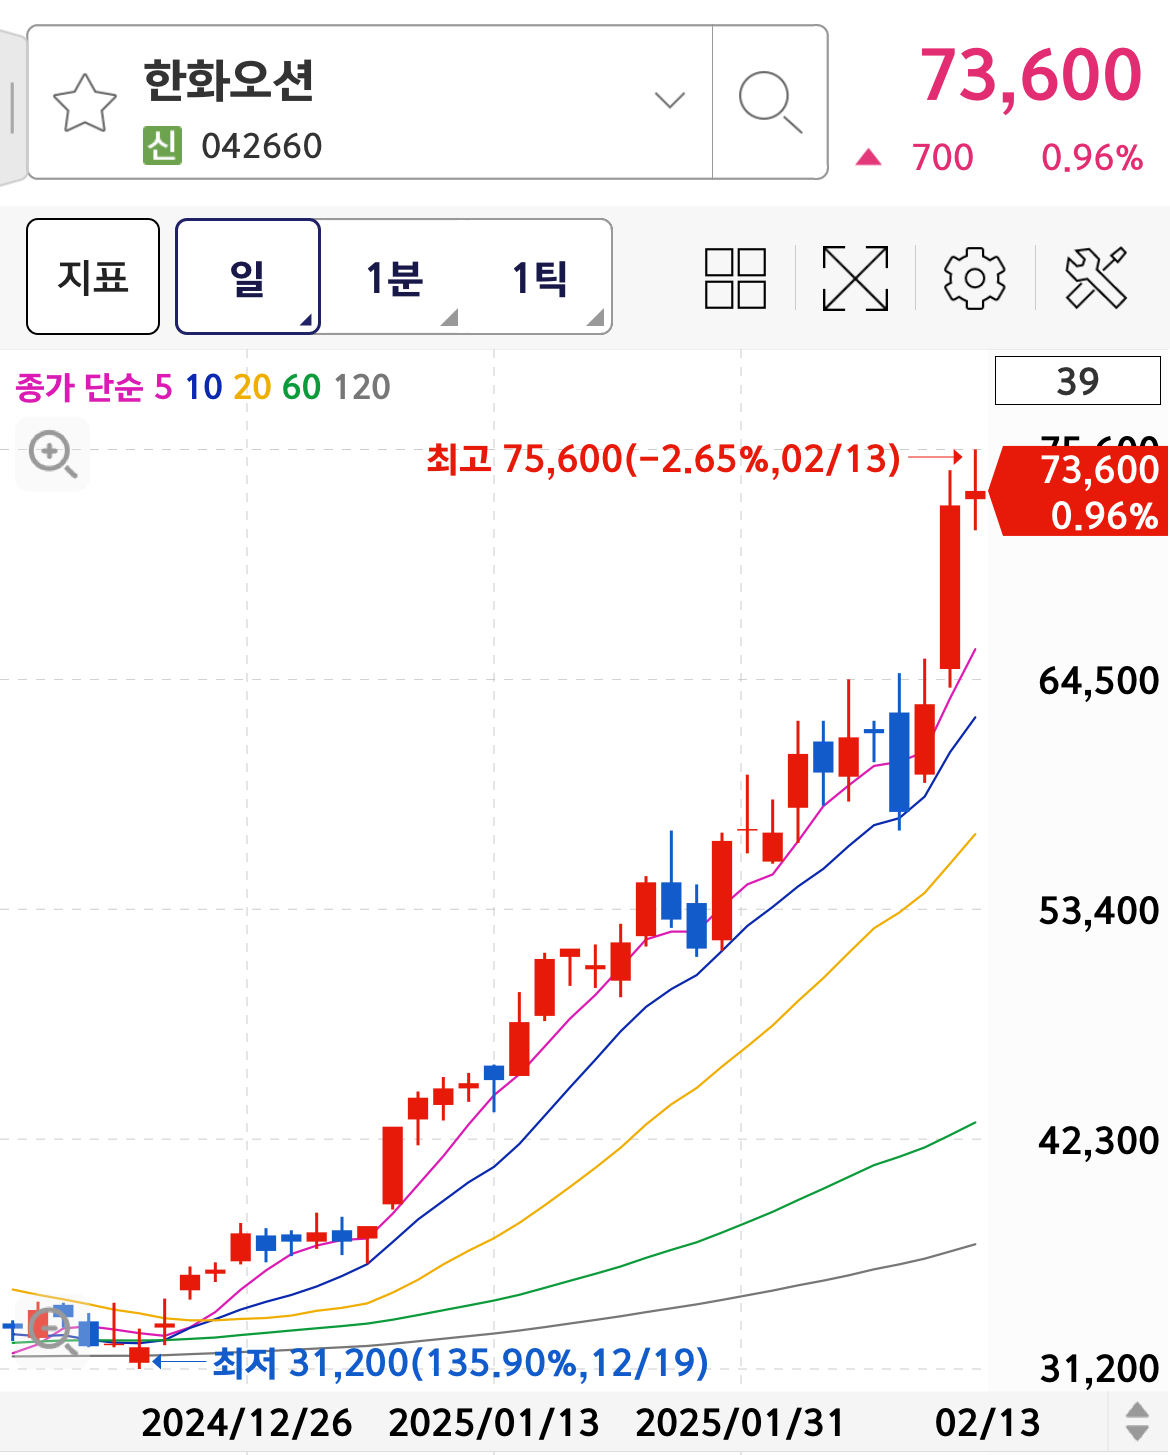The image size is (1170, 1455).
Task: Toggle the green 60-day moving average label
Action: (x=301, y=387)
